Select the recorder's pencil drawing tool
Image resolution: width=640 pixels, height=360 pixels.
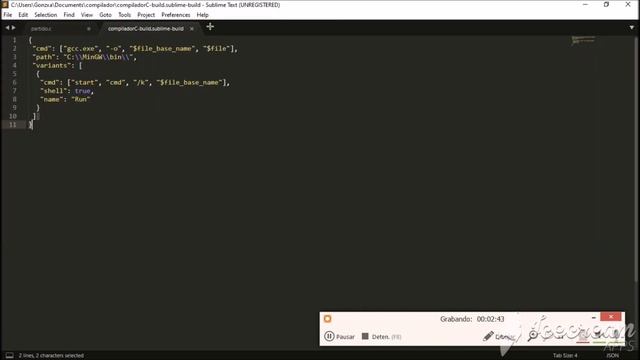tap(488, 336)
